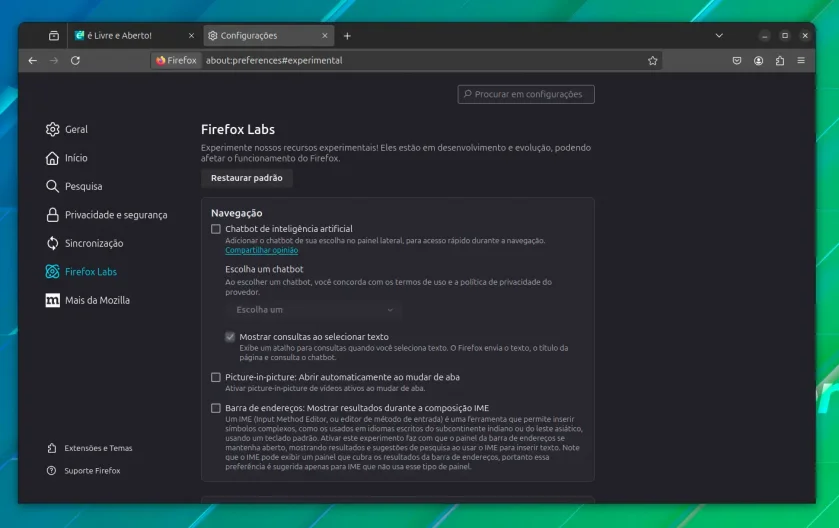The image size is (840, 528).
Task: Go back with the back arrow
Action: (33, 61)
